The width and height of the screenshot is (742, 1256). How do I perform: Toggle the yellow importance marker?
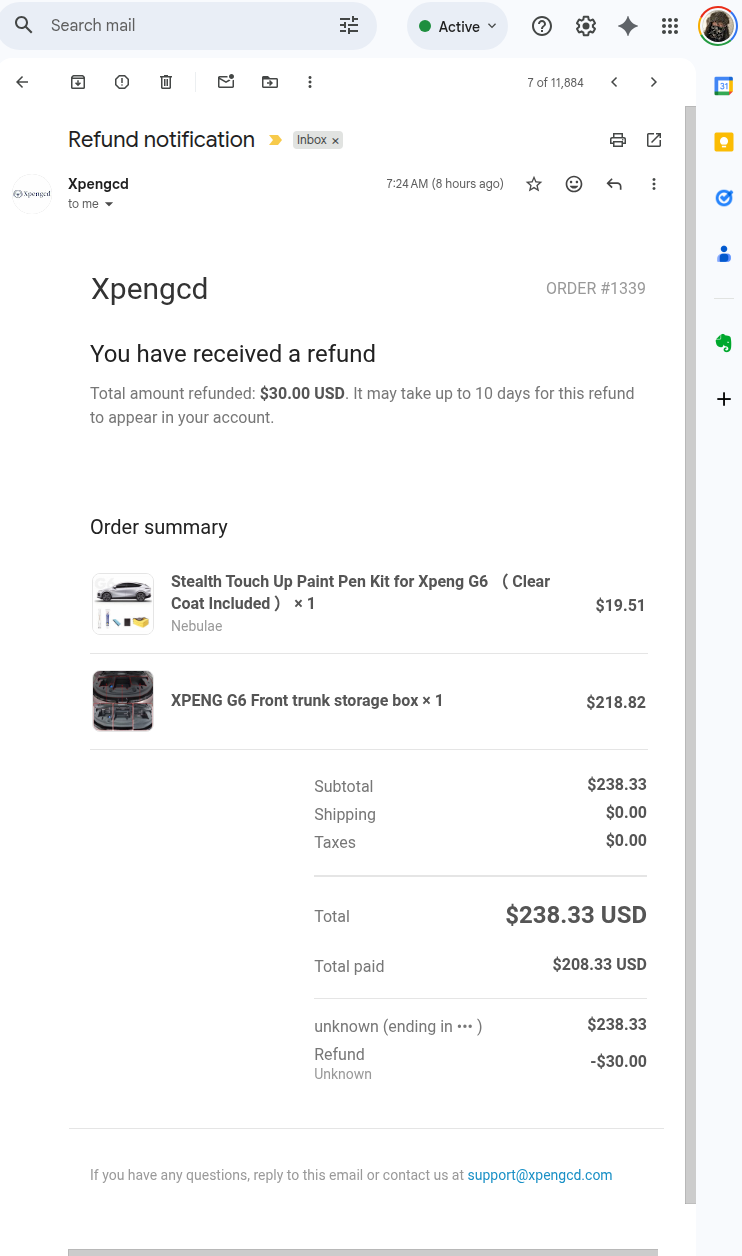[275, 140]
